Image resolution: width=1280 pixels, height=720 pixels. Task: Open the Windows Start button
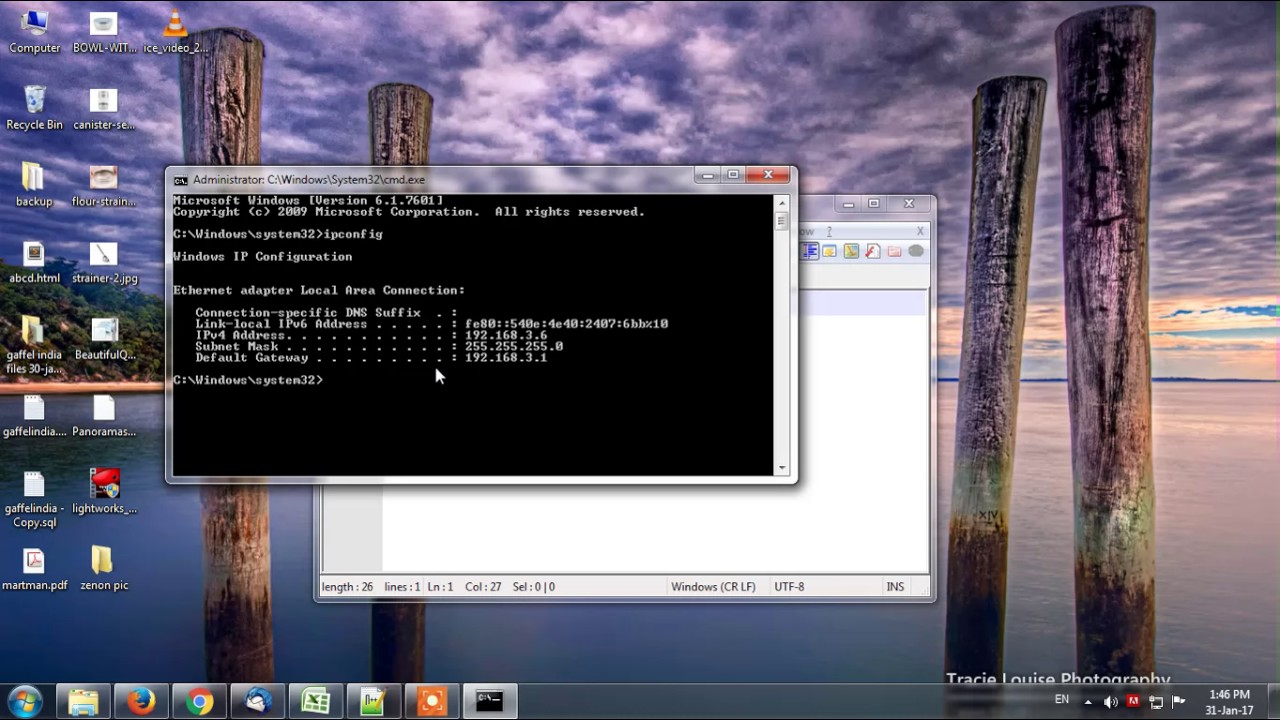(24, 701)
